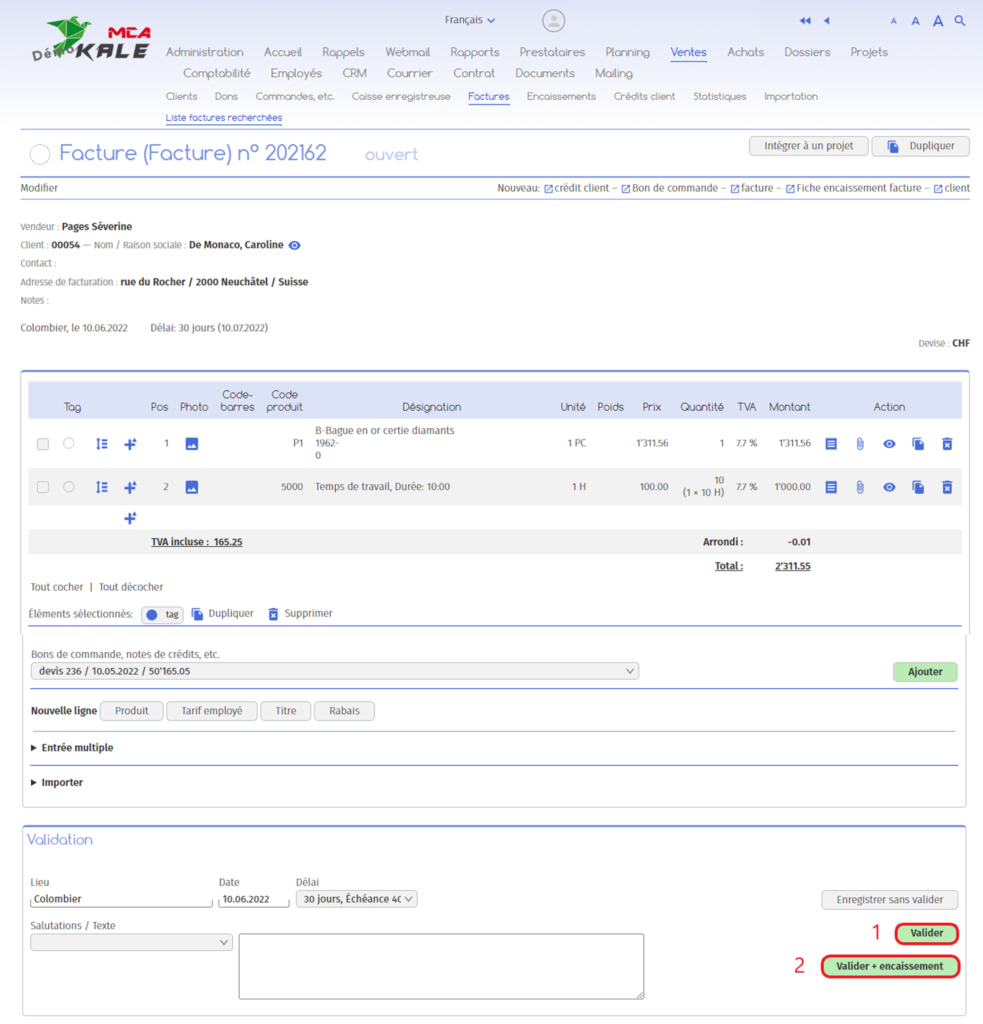
Task: Check the Temps de travail row checkbox
Action: pos(43,487)
